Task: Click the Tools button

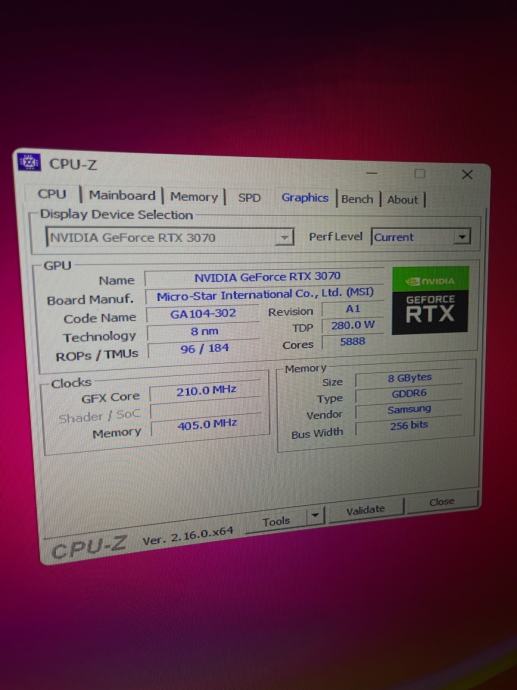Action: click(x=276, y=521)
